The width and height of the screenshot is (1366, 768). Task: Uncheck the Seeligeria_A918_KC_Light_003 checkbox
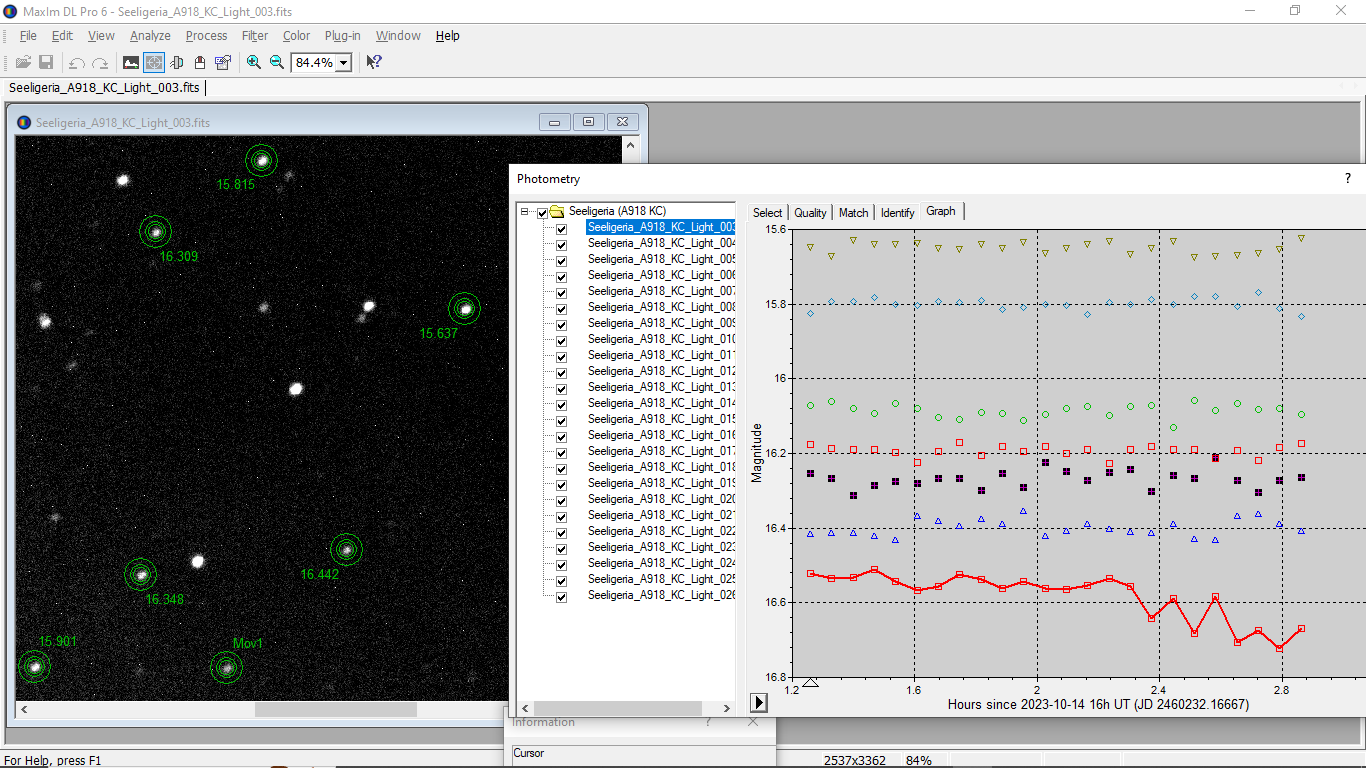click(561, 229)
